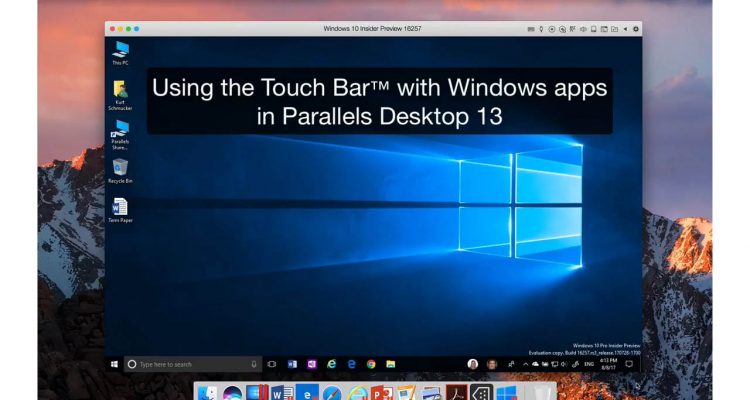The width and height of the screenshot is (750, 400).
Task: Open the Windows Start menu
Action: click(114, 364)
